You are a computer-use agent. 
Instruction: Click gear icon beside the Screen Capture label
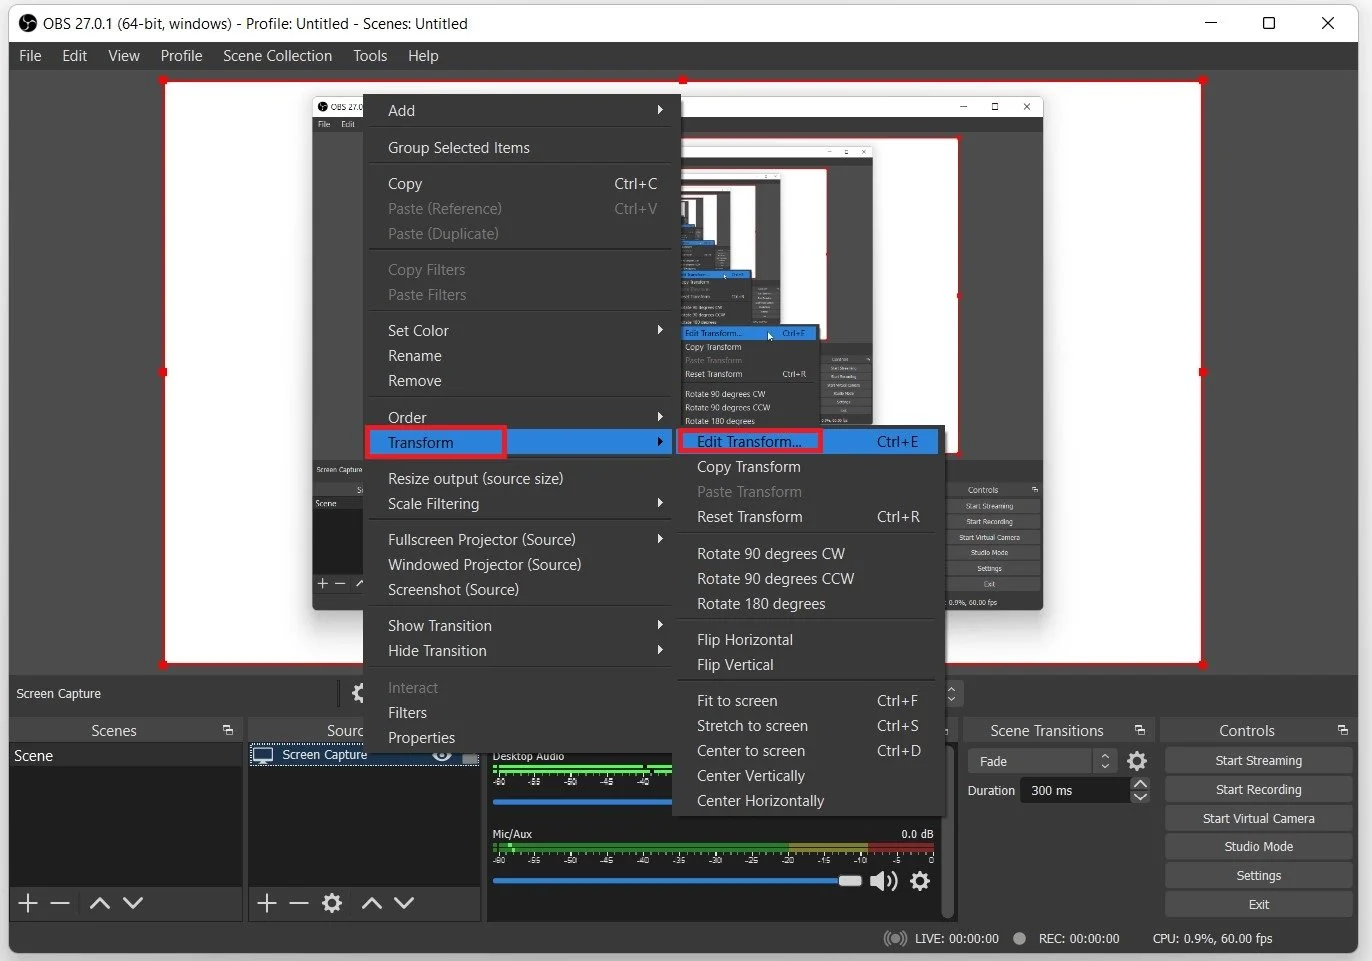coord(357,693)
